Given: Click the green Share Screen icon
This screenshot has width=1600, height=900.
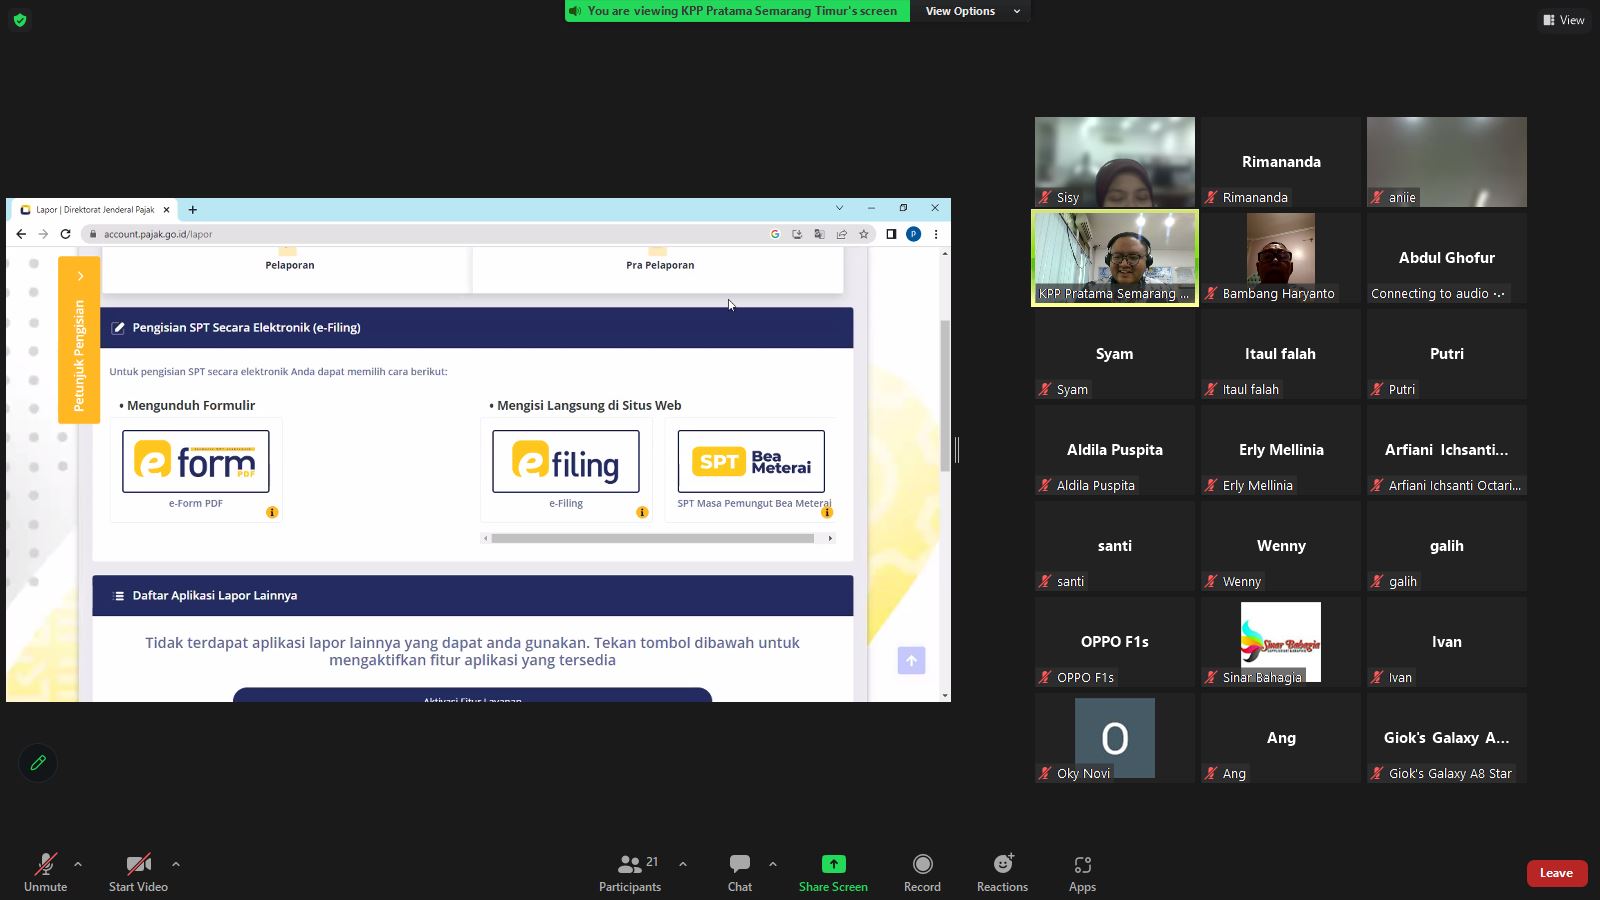Looking at the screenshot, I should [x=833, y=864].
